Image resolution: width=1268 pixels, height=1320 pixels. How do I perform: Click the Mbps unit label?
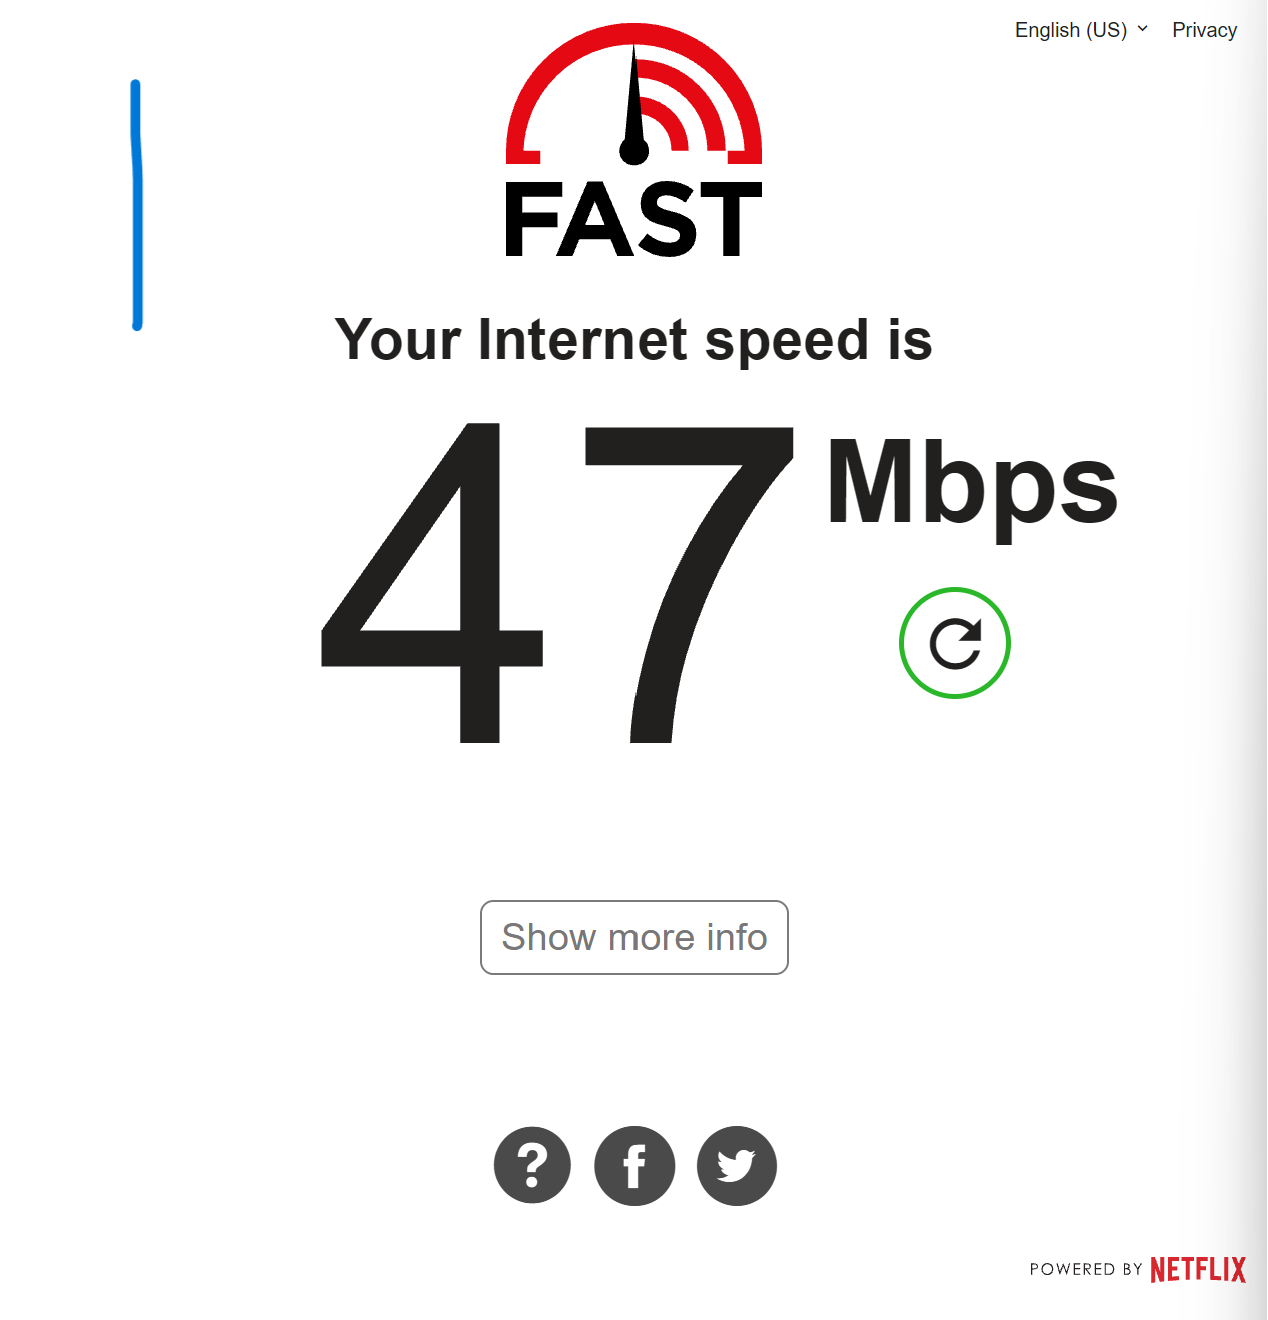[972, 487]
